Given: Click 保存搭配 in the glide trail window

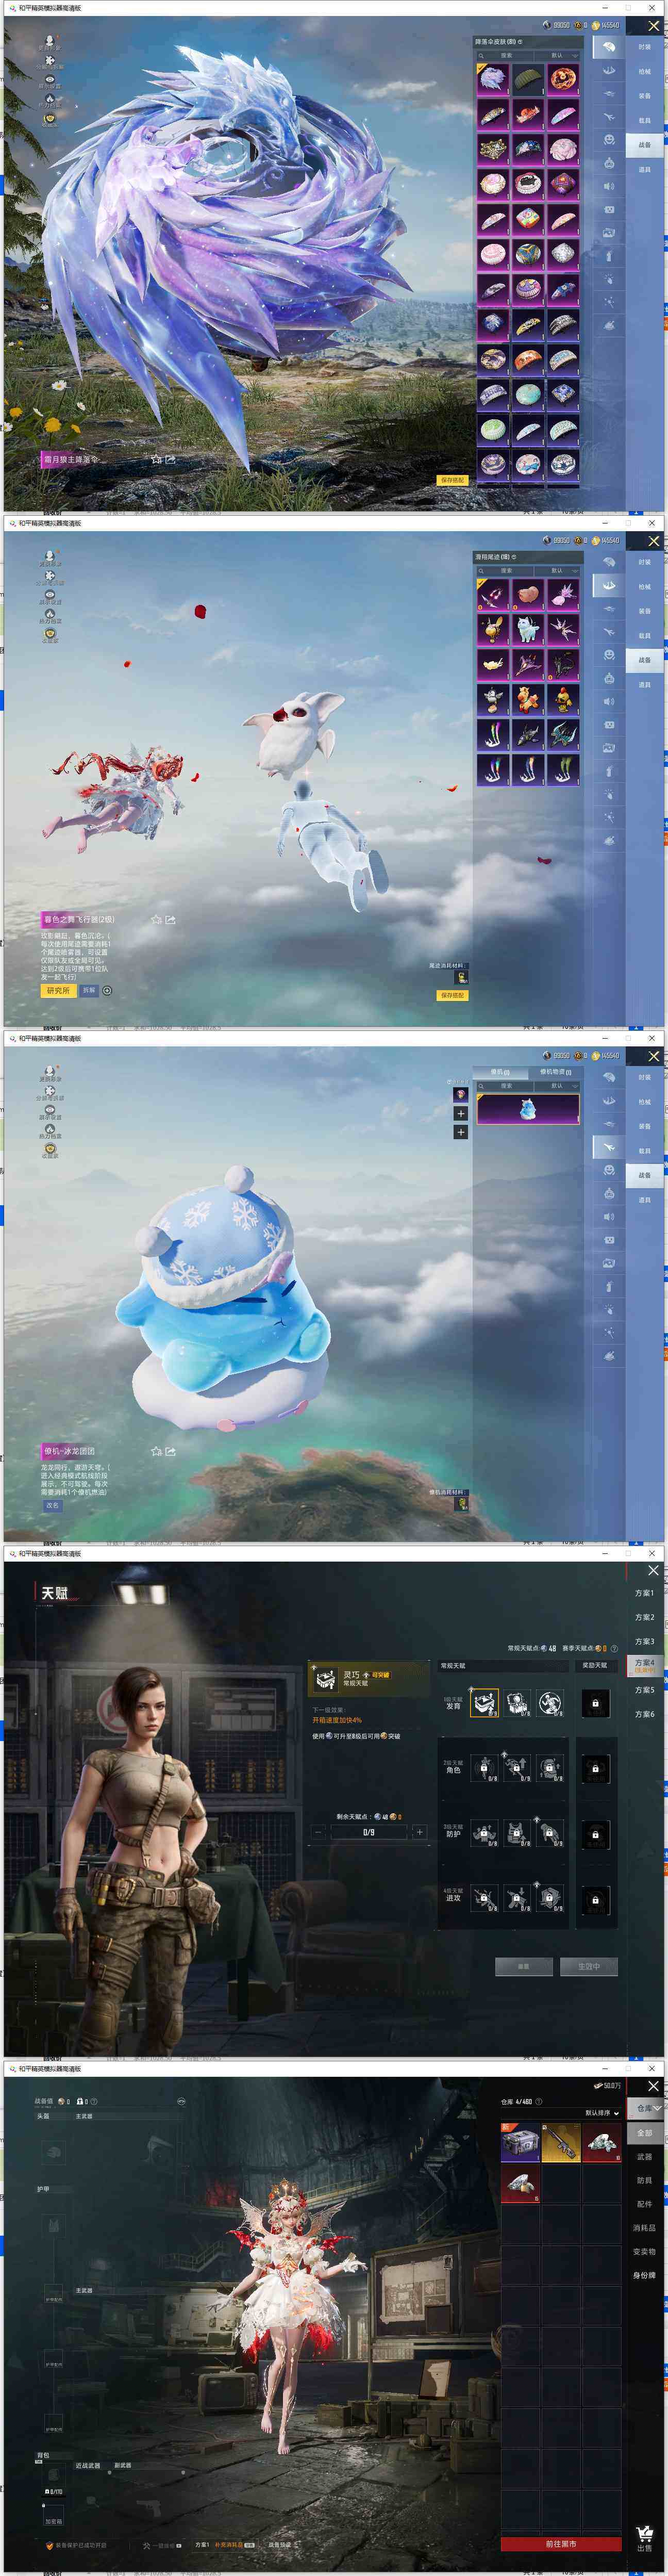Looking at the screenshot, I should [x=452, y=996].
